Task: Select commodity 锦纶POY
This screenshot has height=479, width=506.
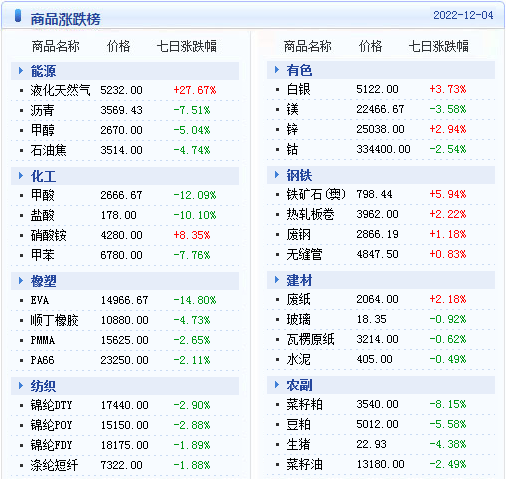Action: pyautogui.click(x=51, y=425)
